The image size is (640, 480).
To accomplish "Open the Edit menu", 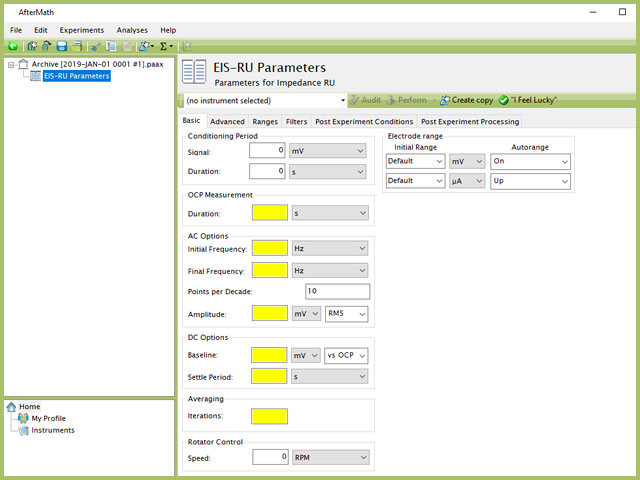I will point(40,30).
